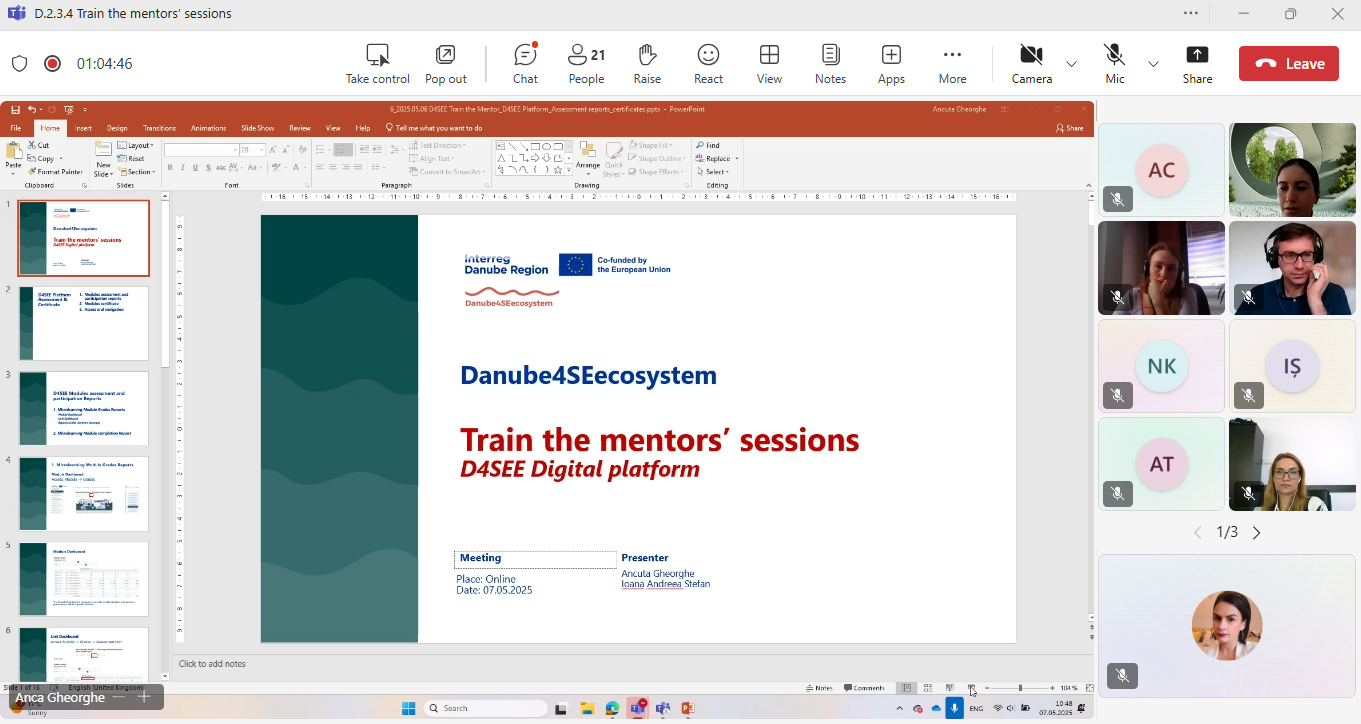The image size is (1361, 724).
Task: Open the File tab in PowerPoint
Action: (x=15, y=128)
